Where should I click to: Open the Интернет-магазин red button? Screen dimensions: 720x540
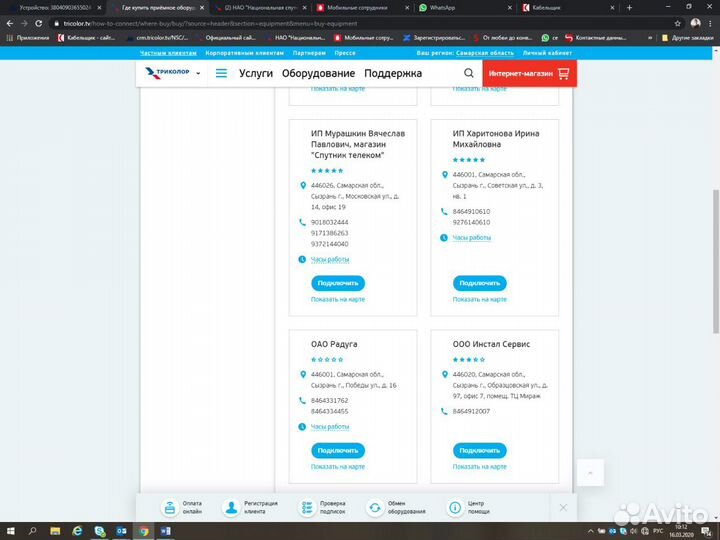(x=527, y=74)
